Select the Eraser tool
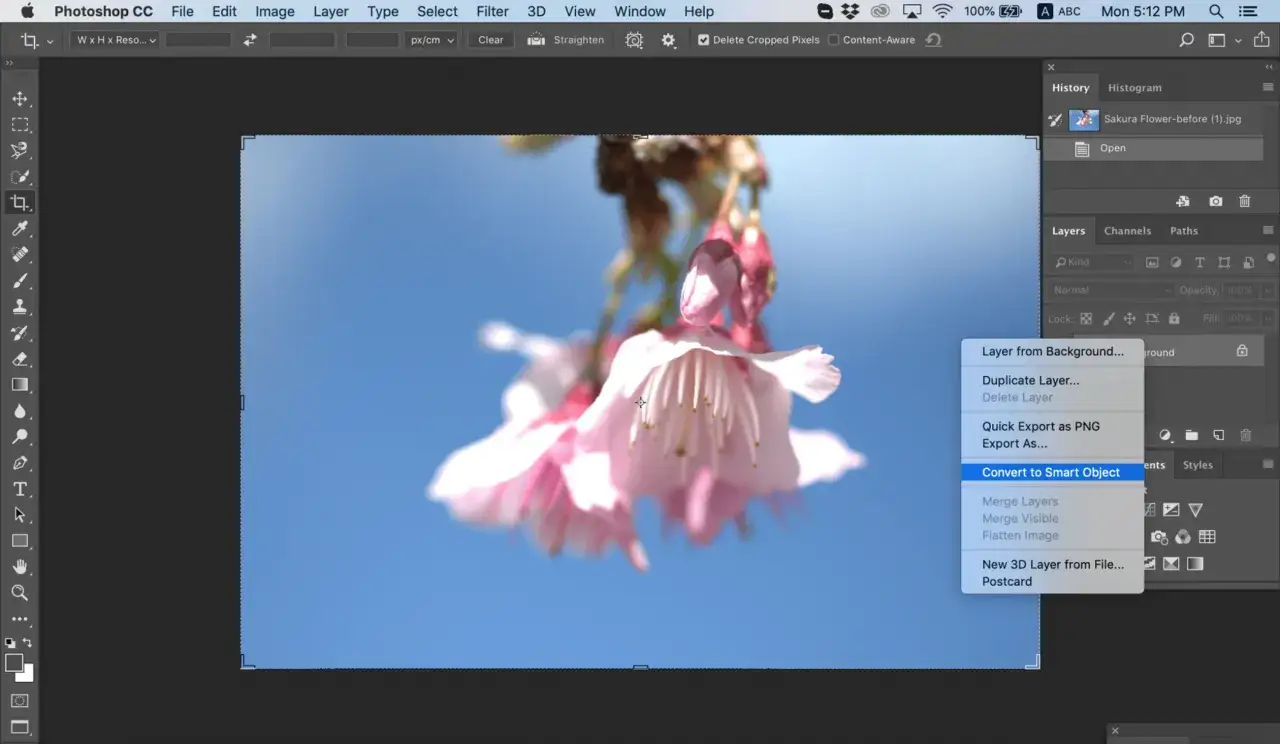The image size is (1280, 744). click(x=19, y=359)
